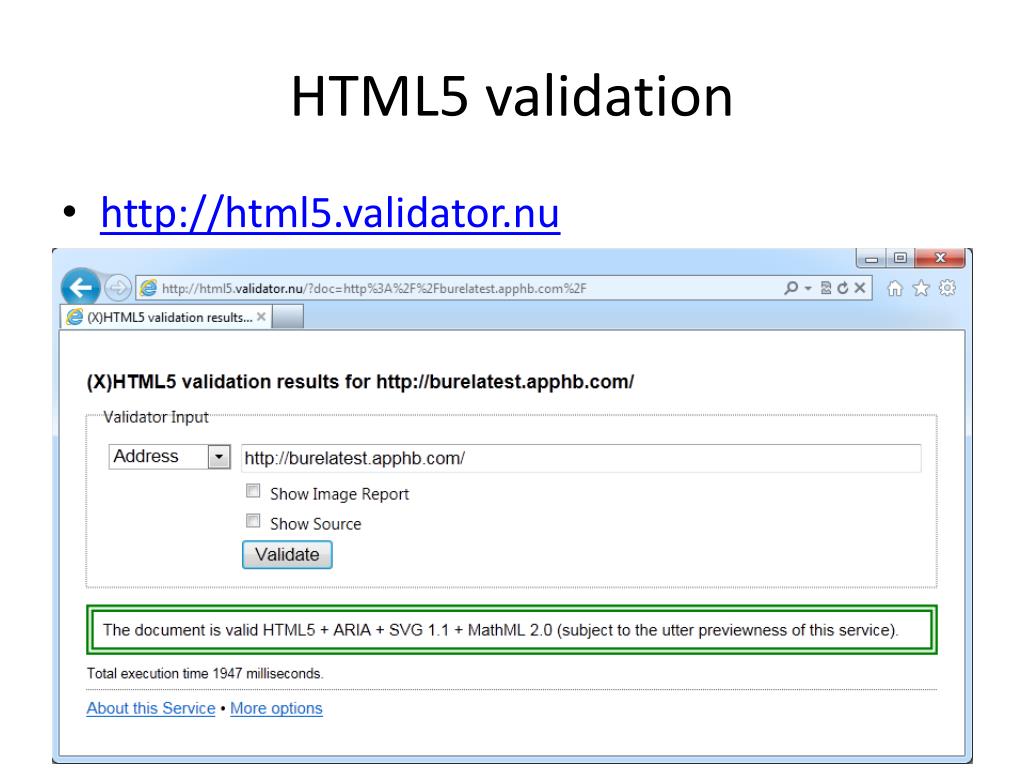
Task: Refresh the page with the reload icon
Action: (842, 288)
